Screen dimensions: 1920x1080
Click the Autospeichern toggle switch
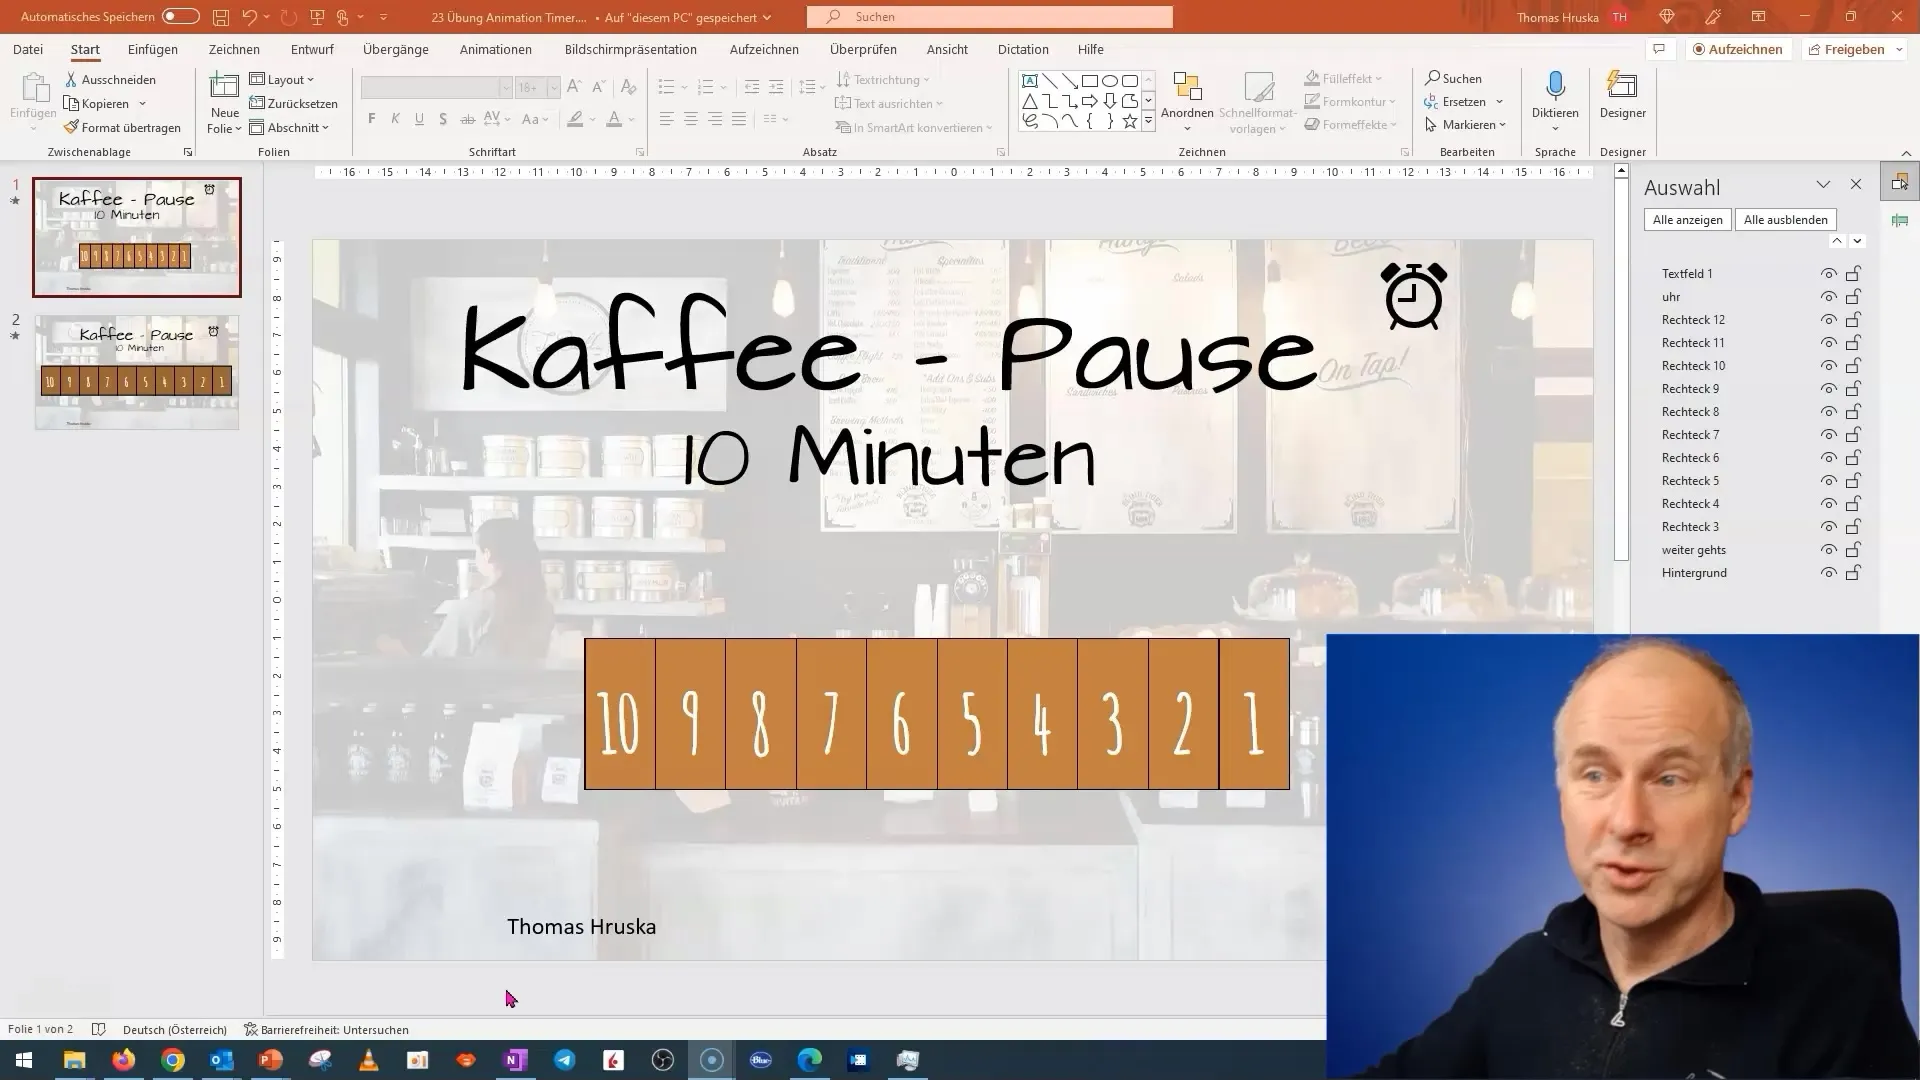point(177,16)
